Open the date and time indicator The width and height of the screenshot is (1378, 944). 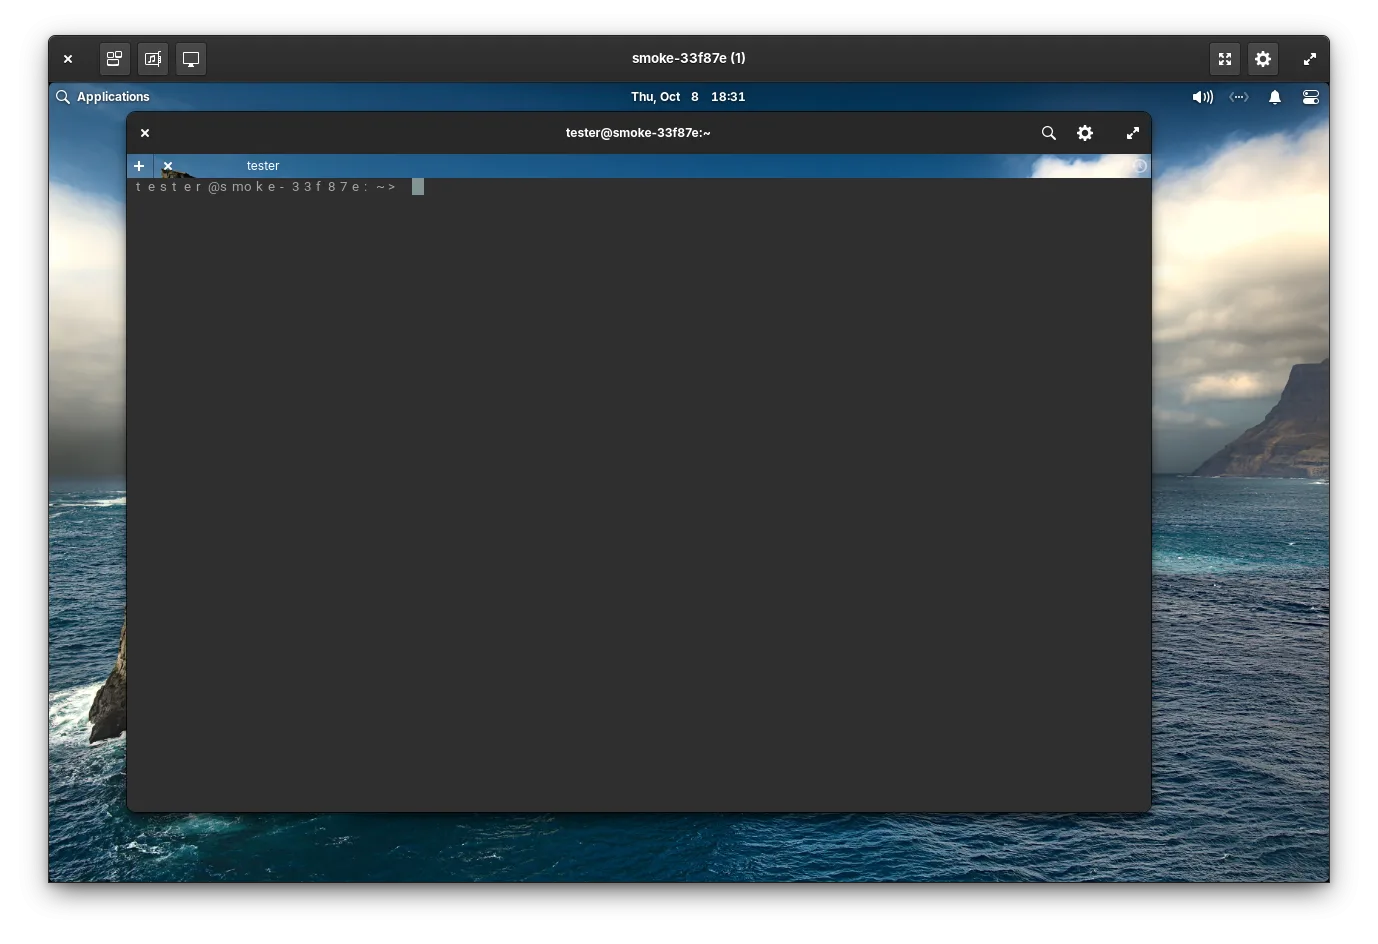(x=688, y=97)
